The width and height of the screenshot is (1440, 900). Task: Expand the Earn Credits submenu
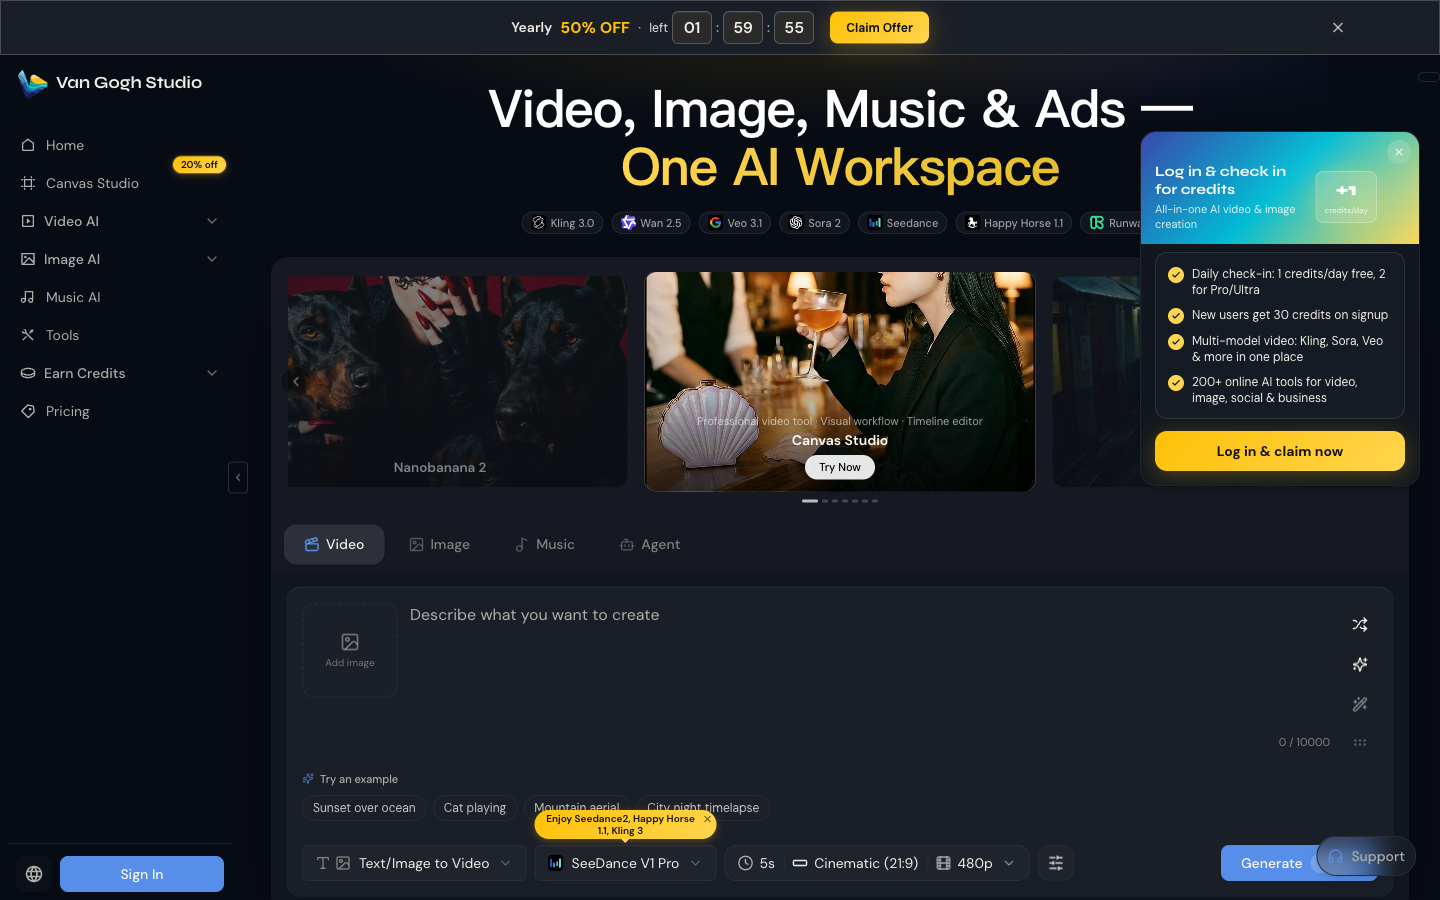(120, 373)
